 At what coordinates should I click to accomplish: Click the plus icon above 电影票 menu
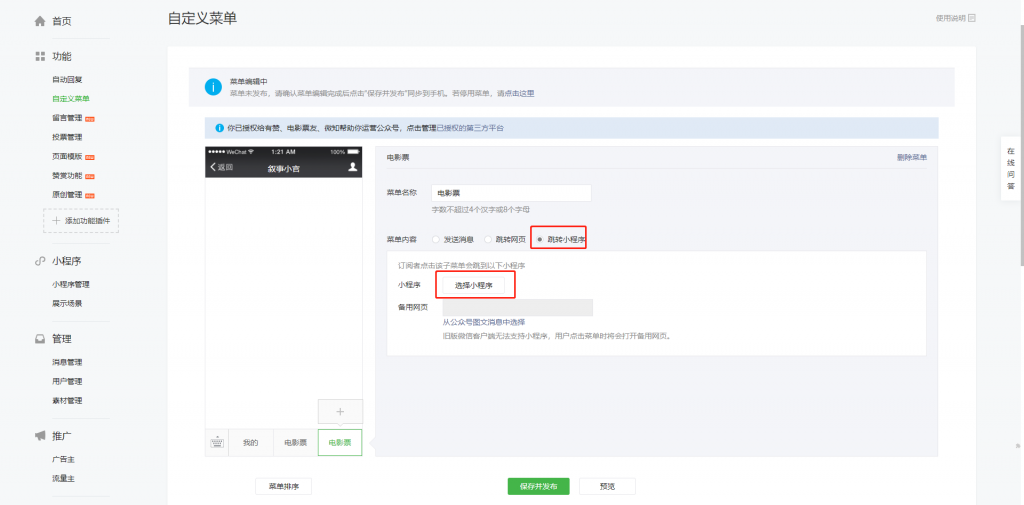pos(340,412)
